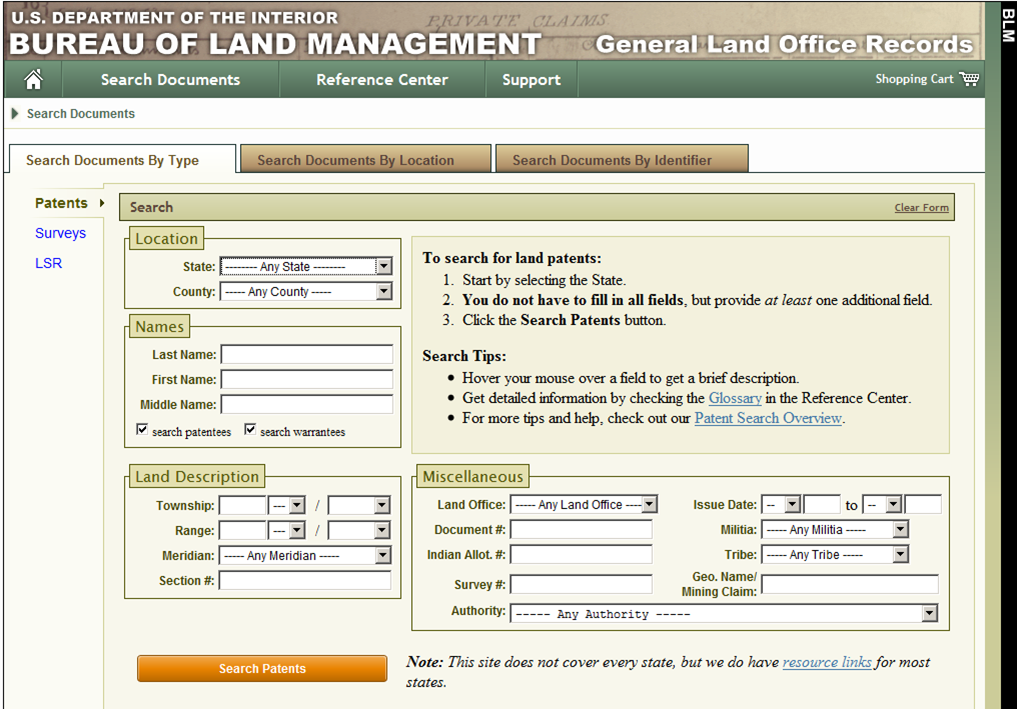The image size is (1017, 709).
Task: Open the Issue Date end month dropdown
Action: point(883,505)
